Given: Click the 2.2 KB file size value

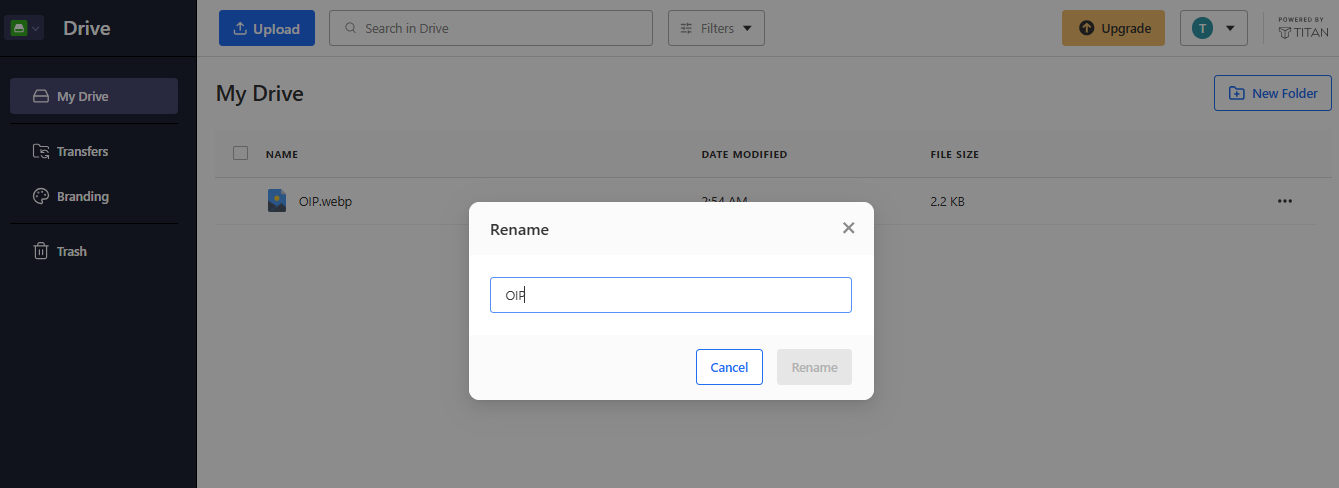Looking at the screenshot, I should pyautogui.click(x=947, y=201).
